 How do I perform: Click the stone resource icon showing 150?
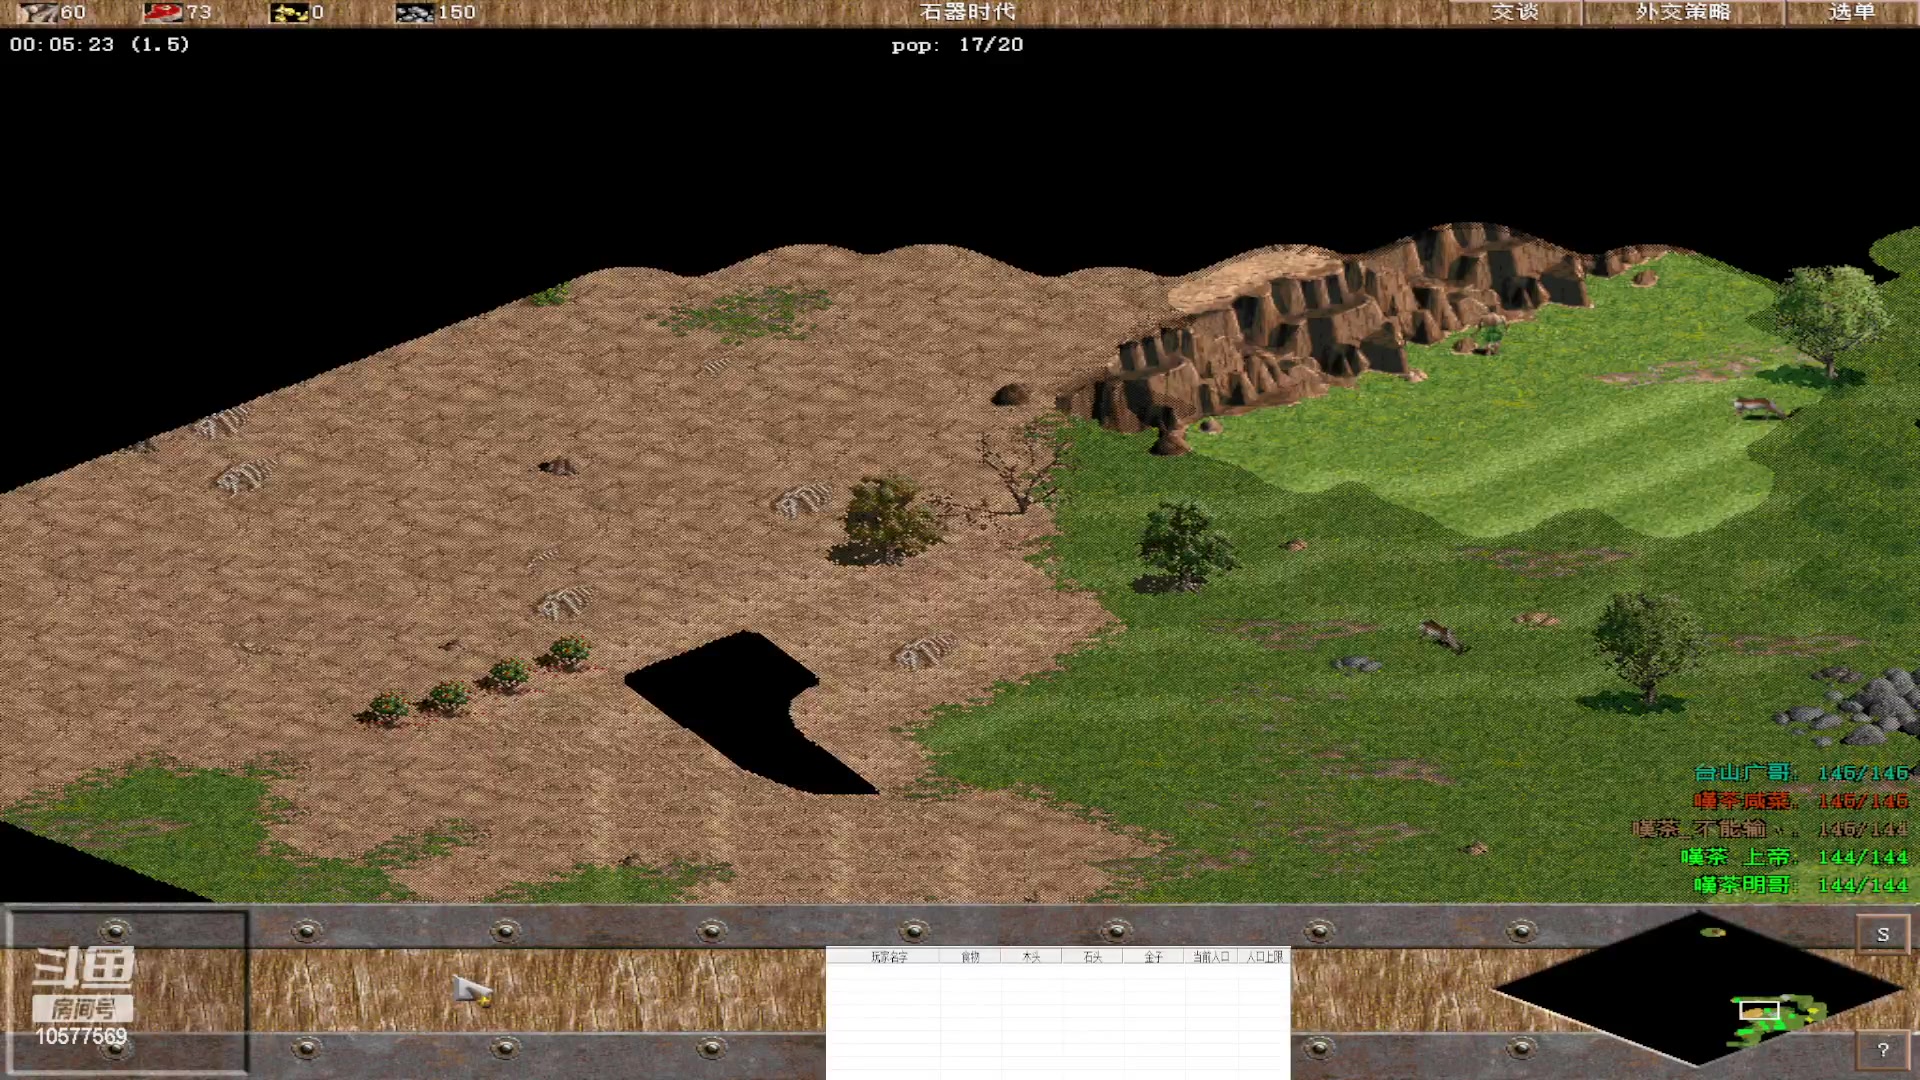click(414, 12)
